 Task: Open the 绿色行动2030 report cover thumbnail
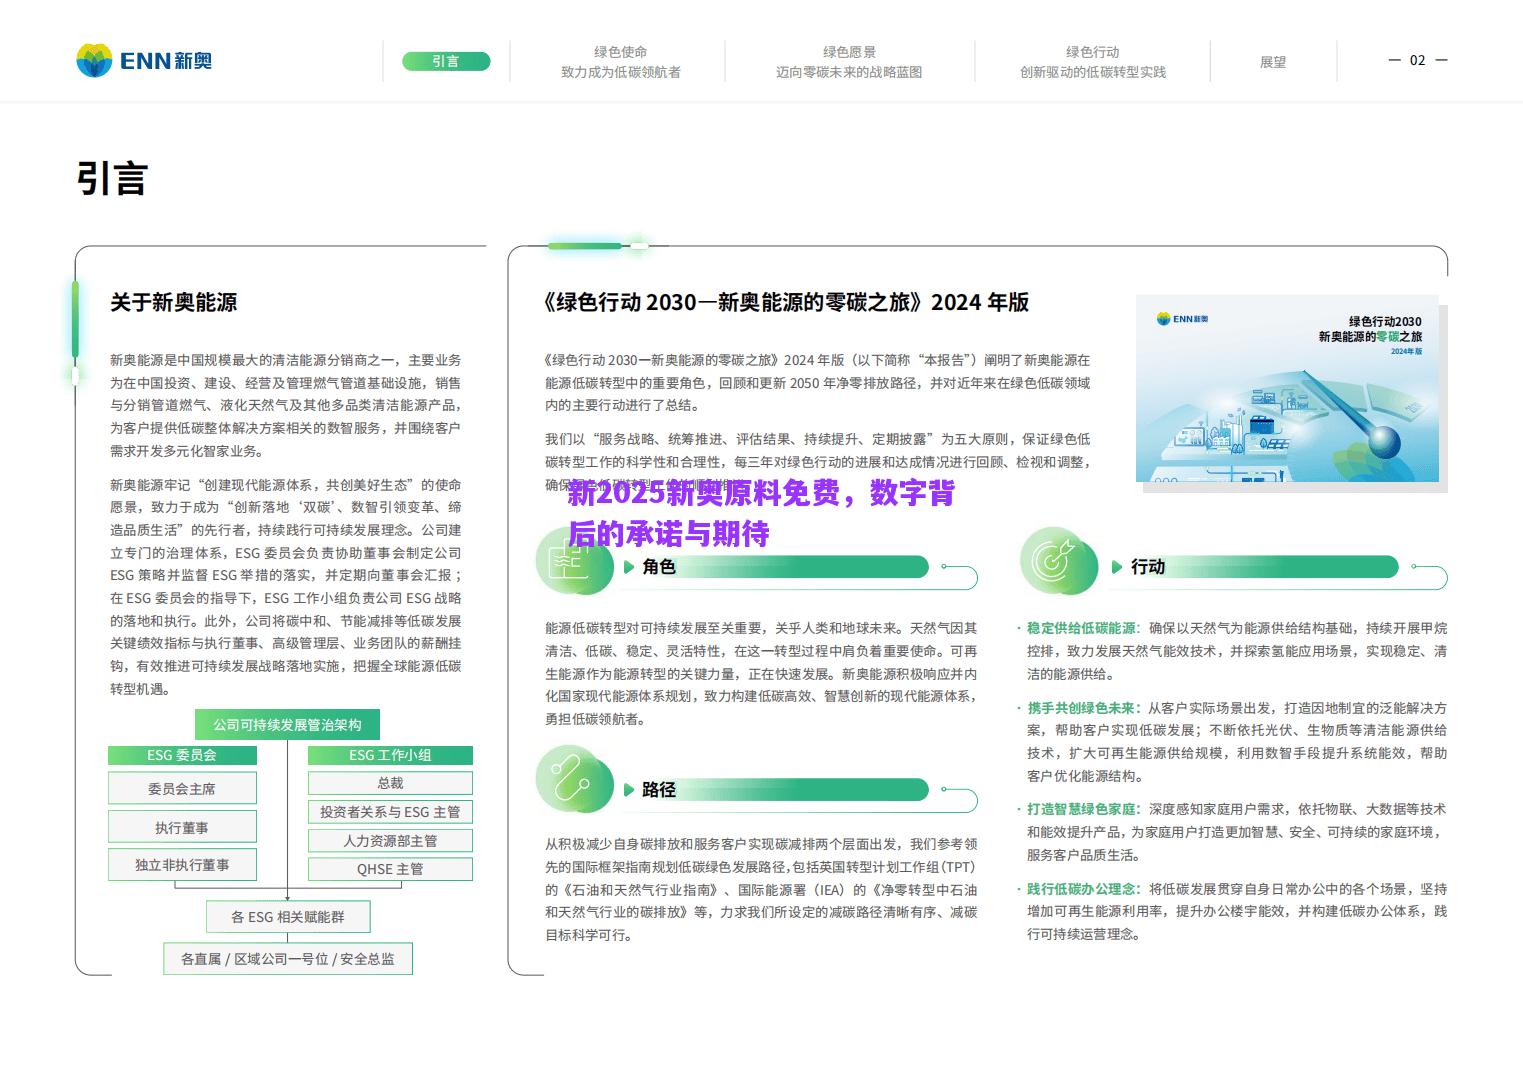click(x=1287, y=389)
